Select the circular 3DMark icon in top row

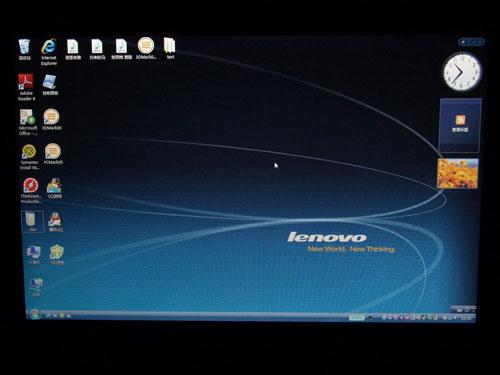(146, 48)
